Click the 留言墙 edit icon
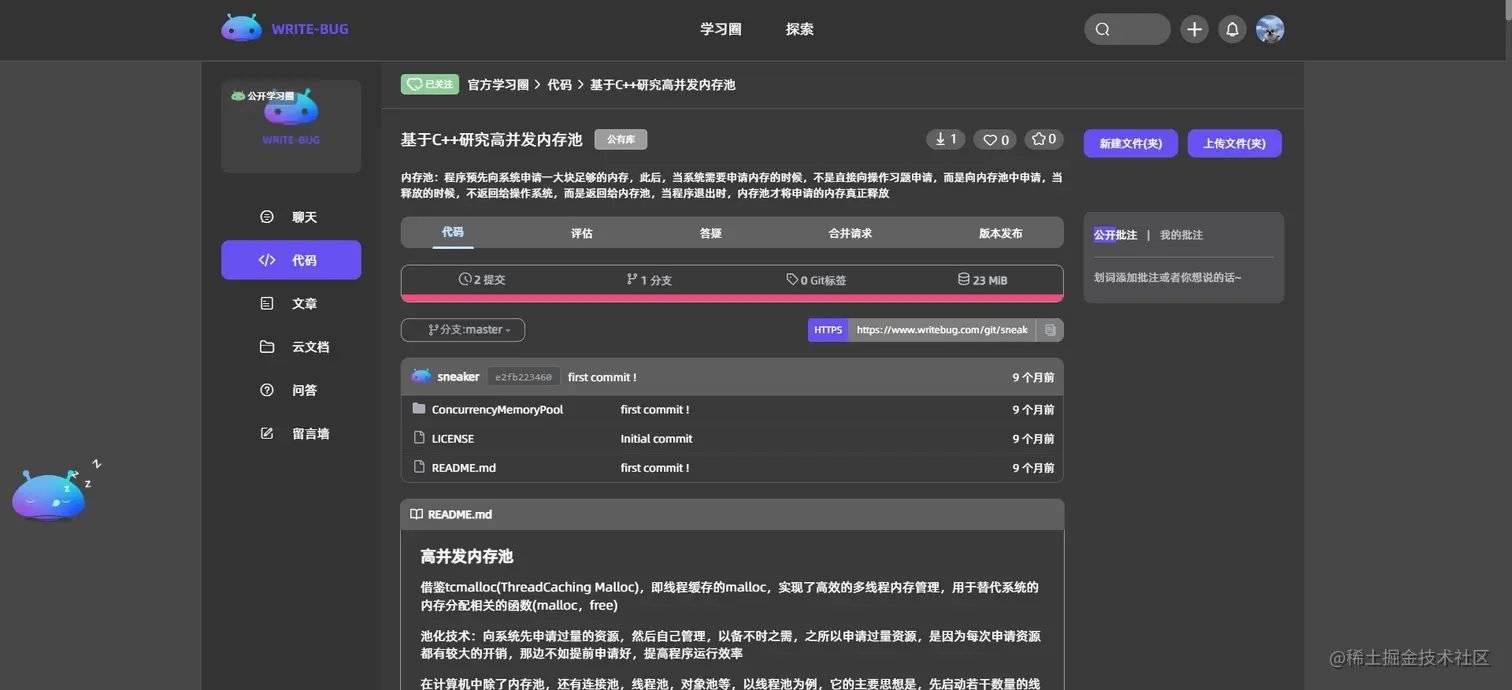1512x690 pixels. pyautogui.click(x=267, y=433)
